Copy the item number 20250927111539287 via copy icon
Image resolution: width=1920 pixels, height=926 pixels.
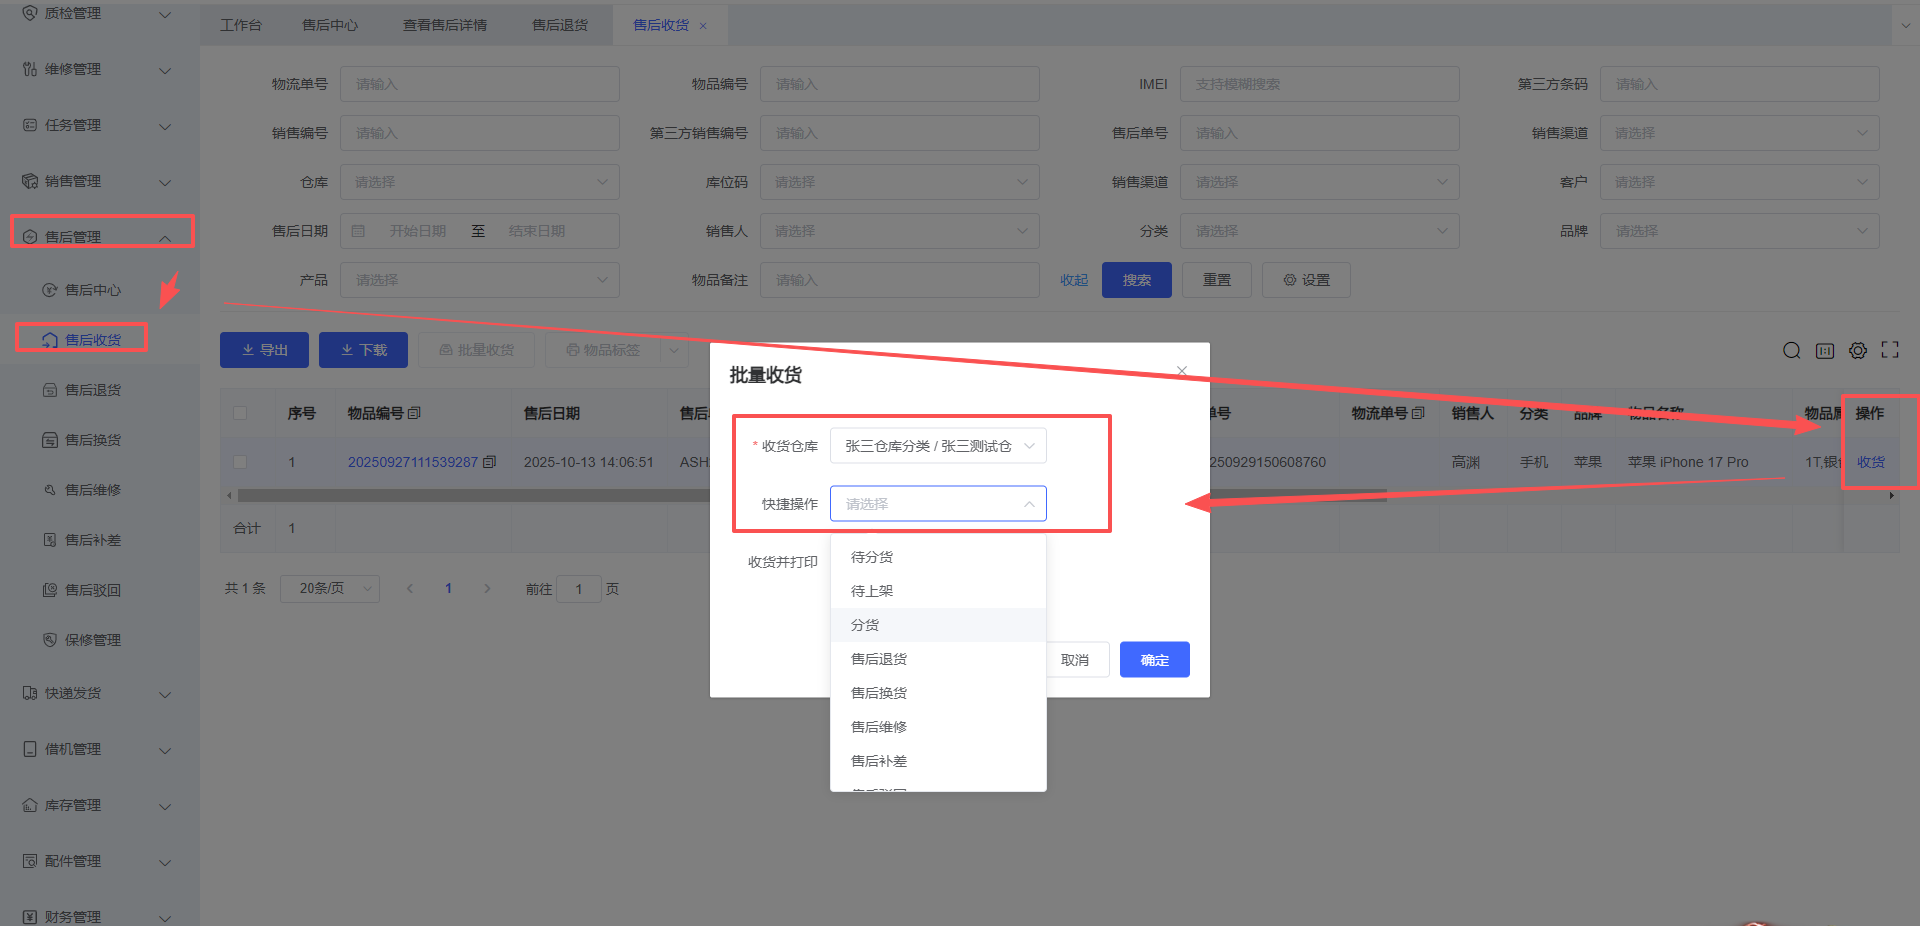(x=489, y=462)
